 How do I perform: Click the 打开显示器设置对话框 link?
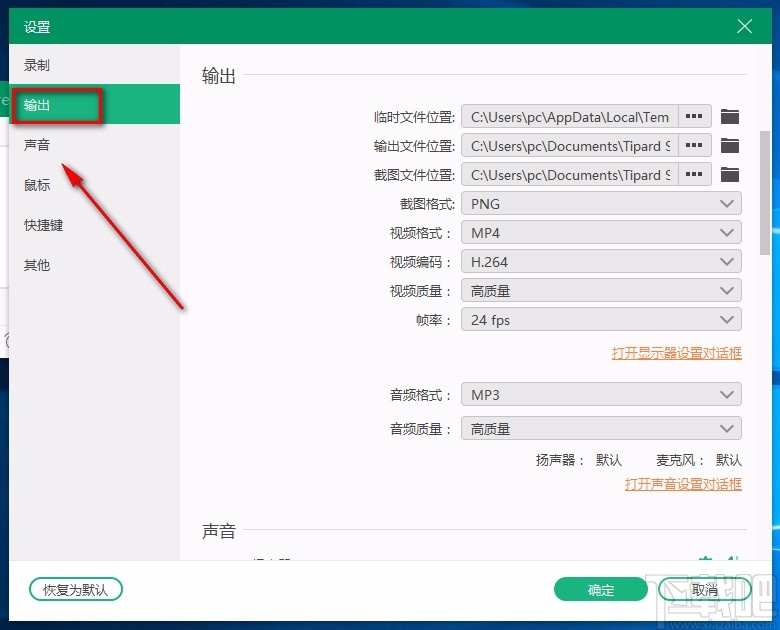pos(677,353)
